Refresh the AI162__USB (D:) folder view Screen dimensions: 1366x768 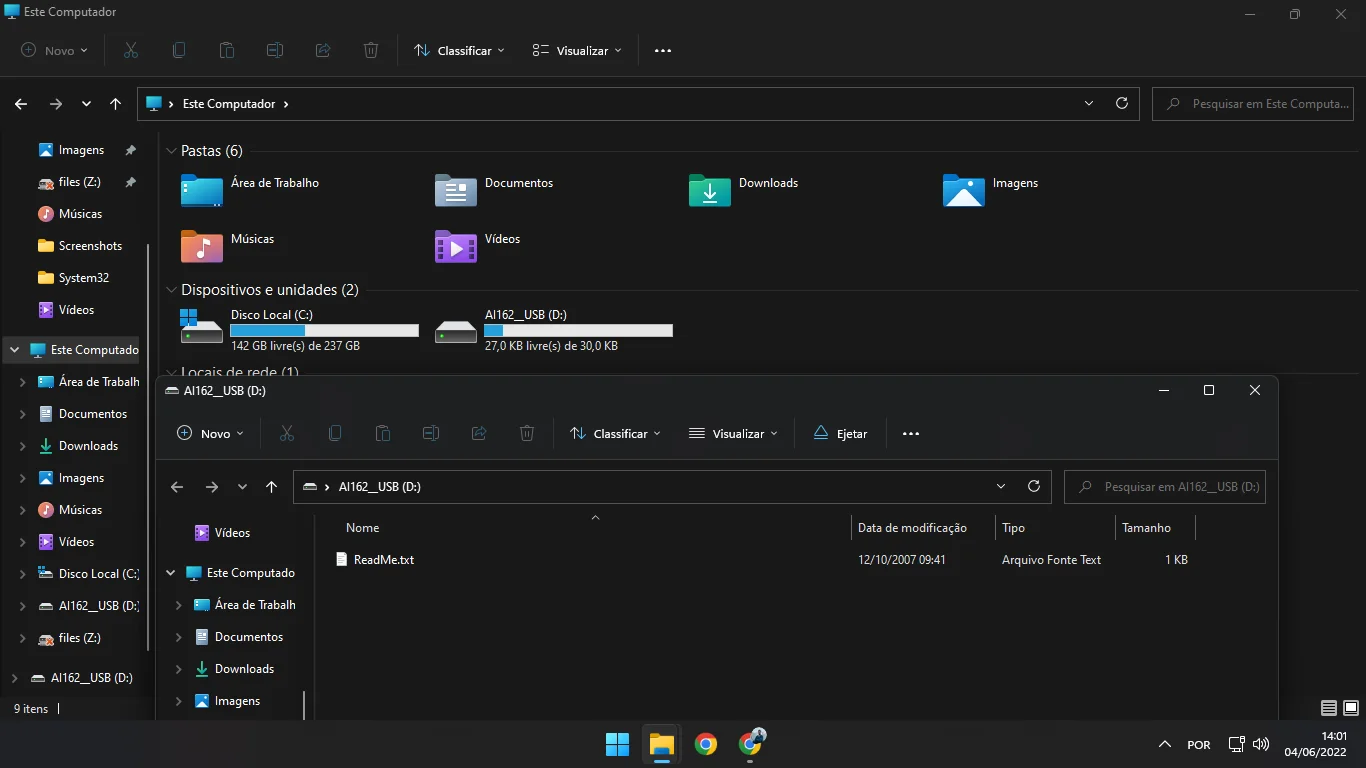click(1034, 486)
